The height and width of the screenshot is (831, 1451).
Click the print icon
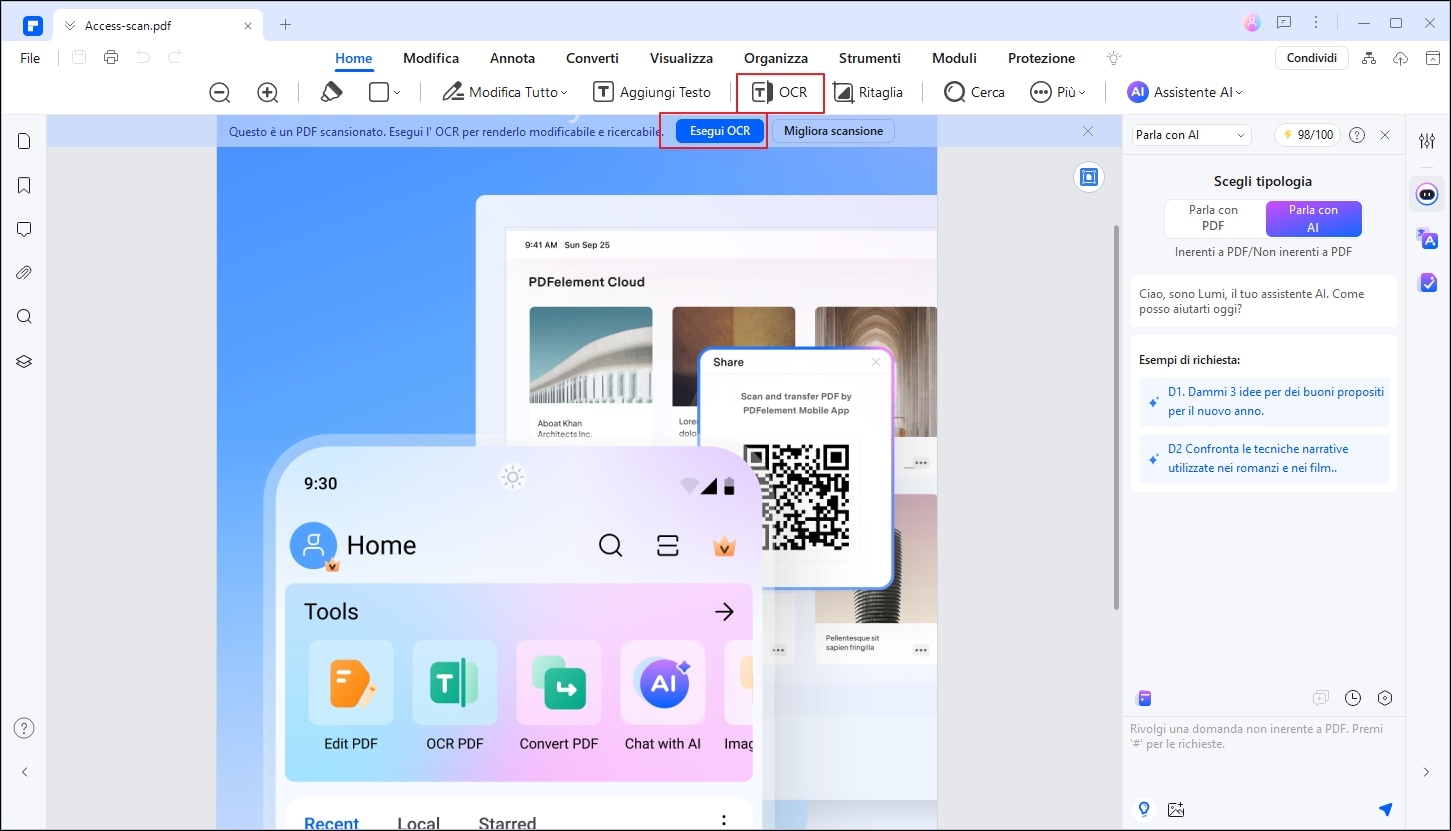point(111,58)
